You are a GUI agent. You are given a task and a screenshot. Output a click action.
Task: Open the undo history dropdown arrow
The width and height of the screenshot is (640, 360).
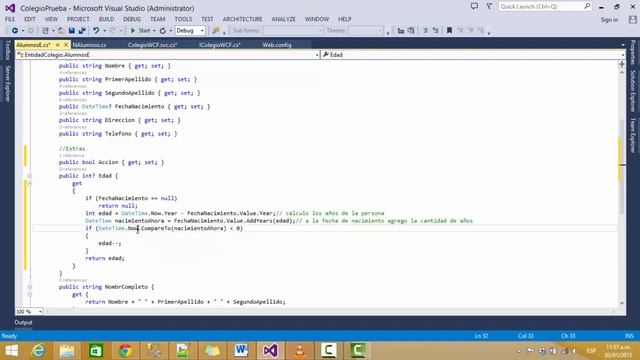pos(104,31)
